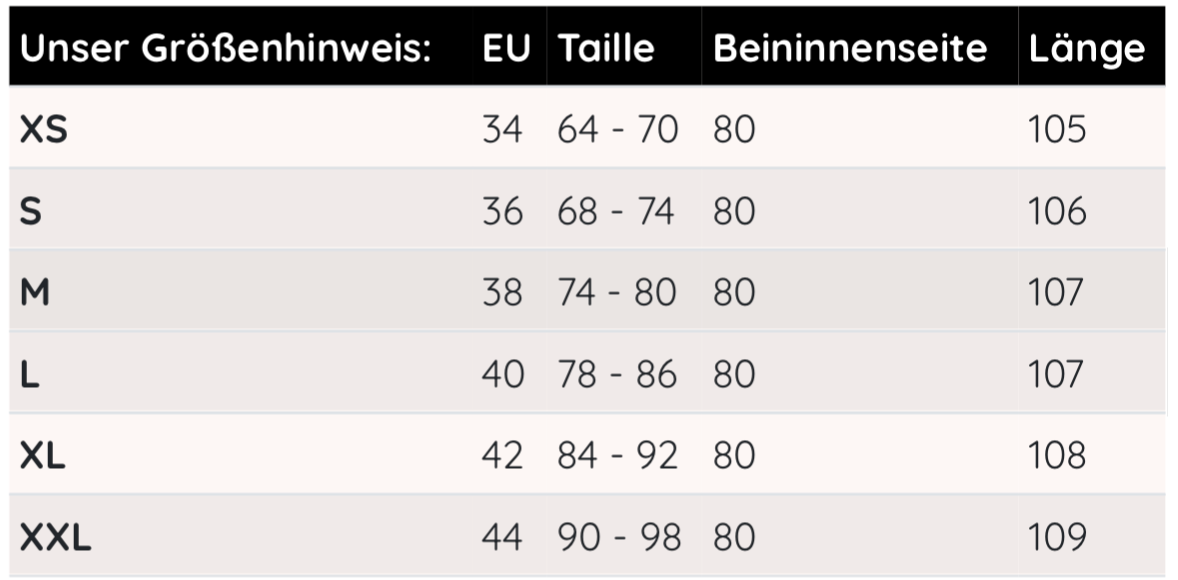1178x580 pixels.
Task: Select the Beininnenseite column header
Action: (x=850, y=49)
